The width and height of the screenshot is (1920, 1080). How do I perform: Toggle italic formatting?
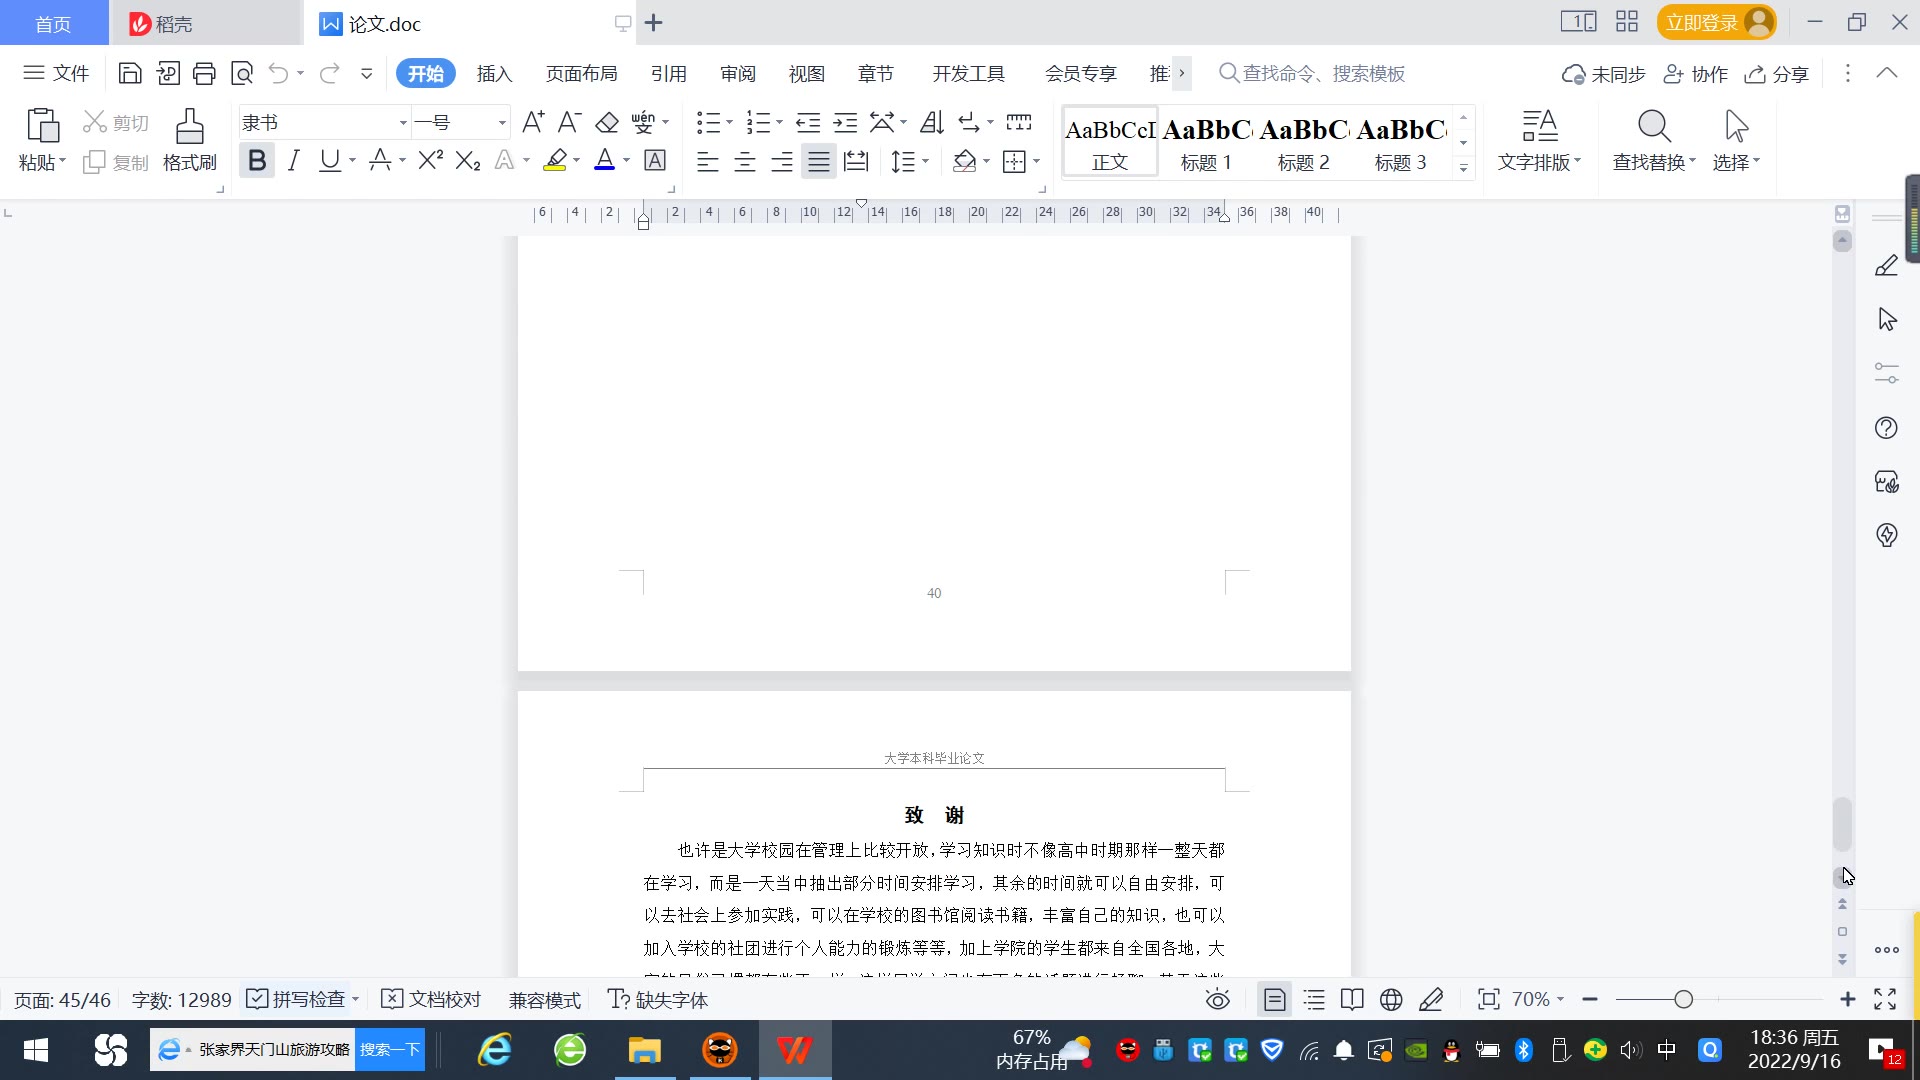293,160
